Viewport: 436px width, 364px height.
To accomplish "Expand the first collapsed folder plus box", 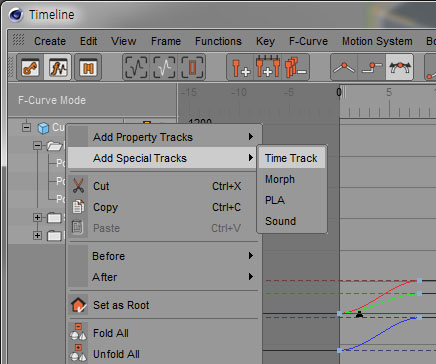I will click(37, 217).
